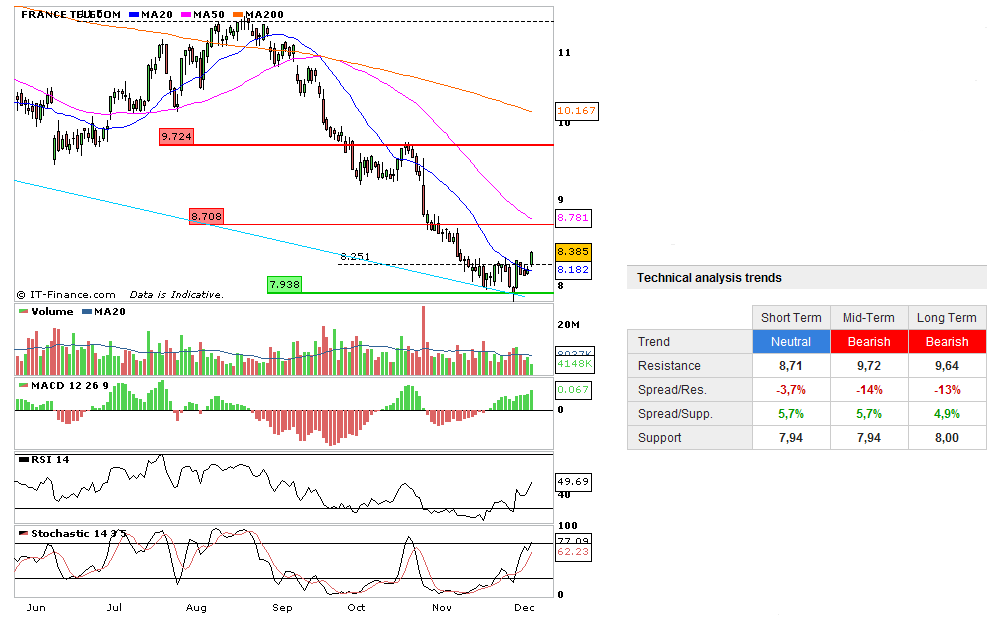
Task: Click the 8.251 dashed line label
Action: click(355, 256)
